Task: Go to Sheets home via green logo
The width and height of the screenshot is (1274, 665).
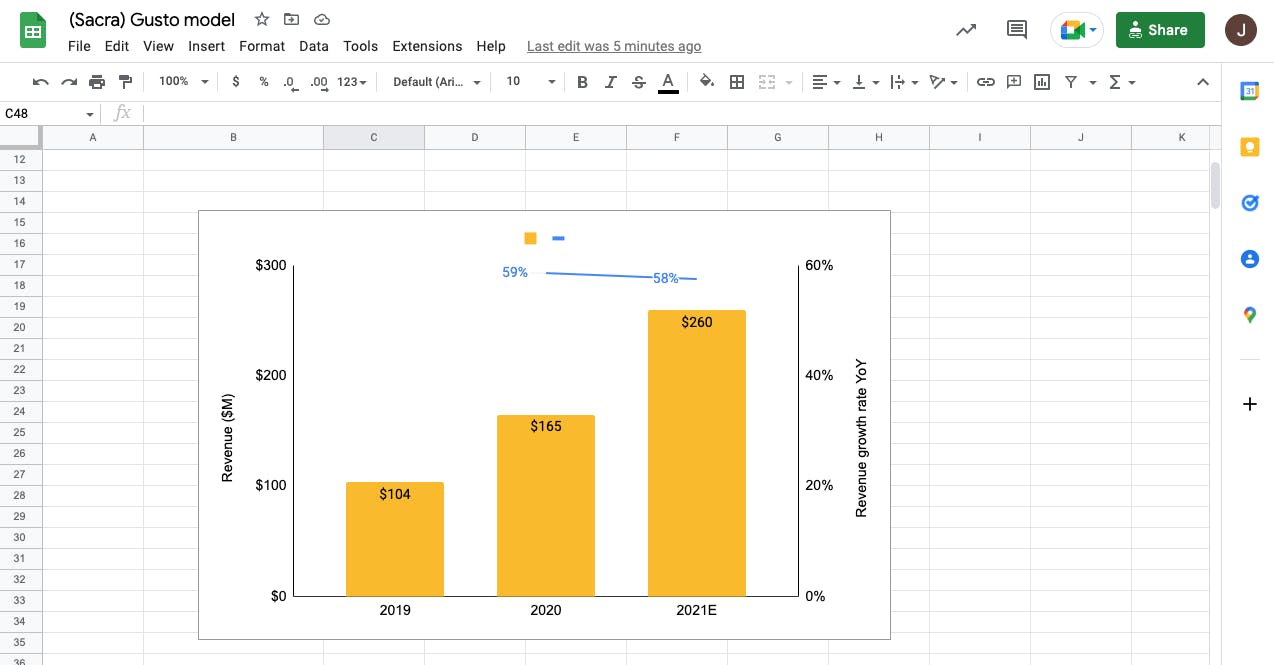Action: pyautogui.click(x=33, y=30)
